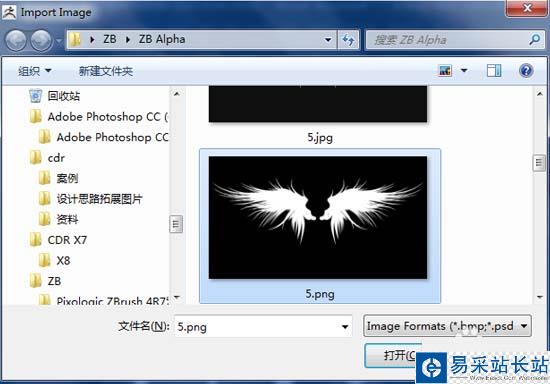Click the folder icon next to cdr
Image resolution: width=550 pixels, height=384 pixels.
(x=35, y=157)
